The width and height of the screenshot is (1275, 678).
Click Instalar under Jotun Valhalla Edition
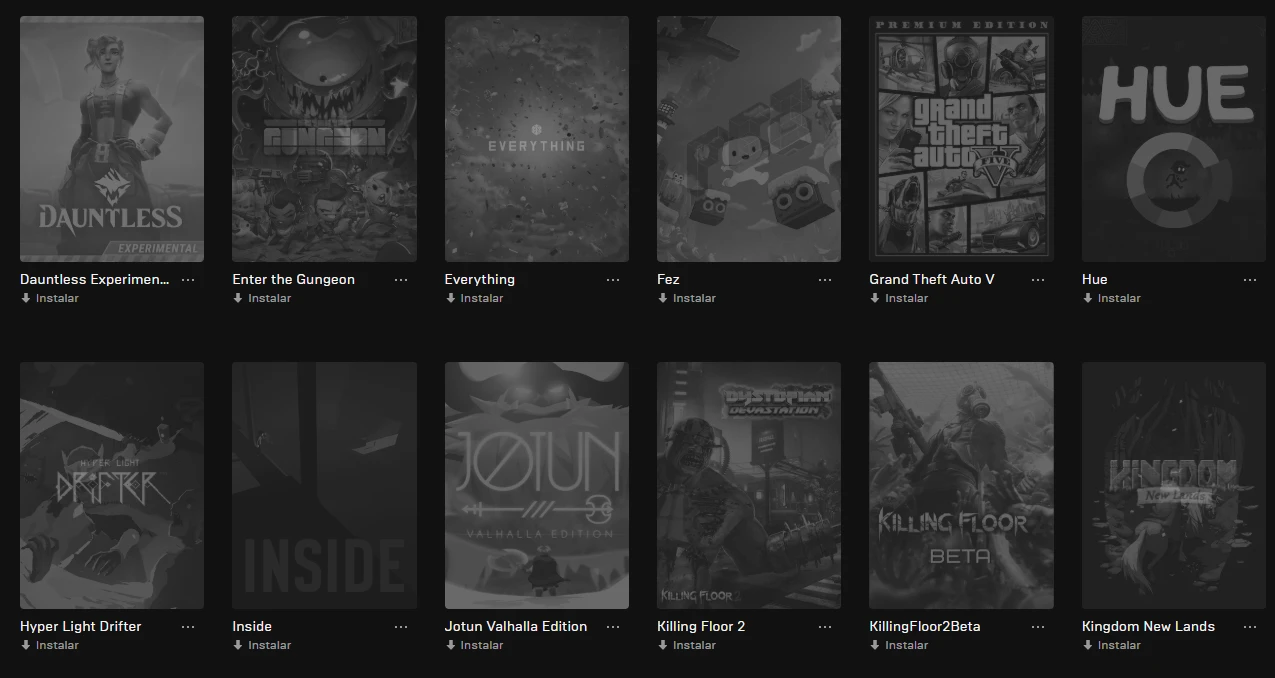(482, 645)
